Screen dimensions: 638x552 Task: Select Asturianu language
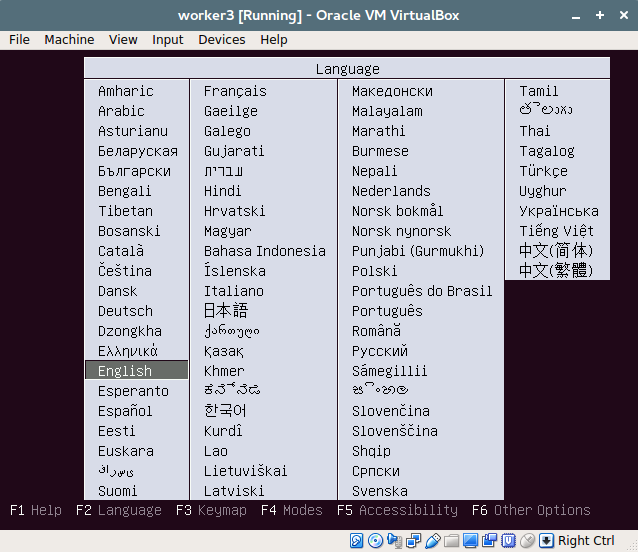[133, 131]
